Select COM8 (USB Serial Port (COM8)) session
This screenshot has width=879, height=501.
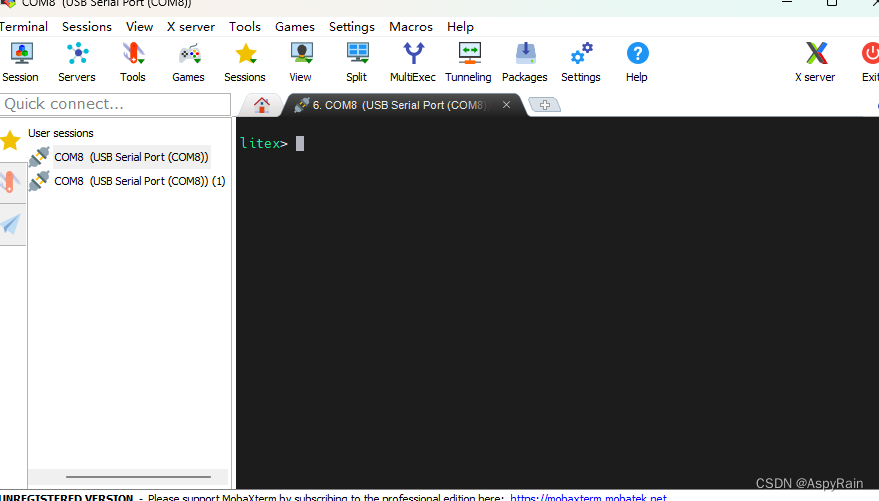coord(131,157)
